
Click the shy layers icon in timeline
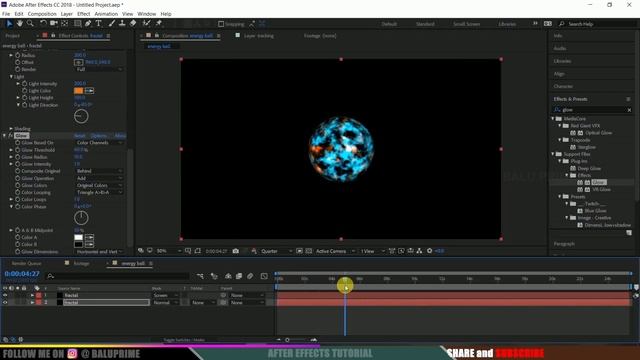(228, 276)
